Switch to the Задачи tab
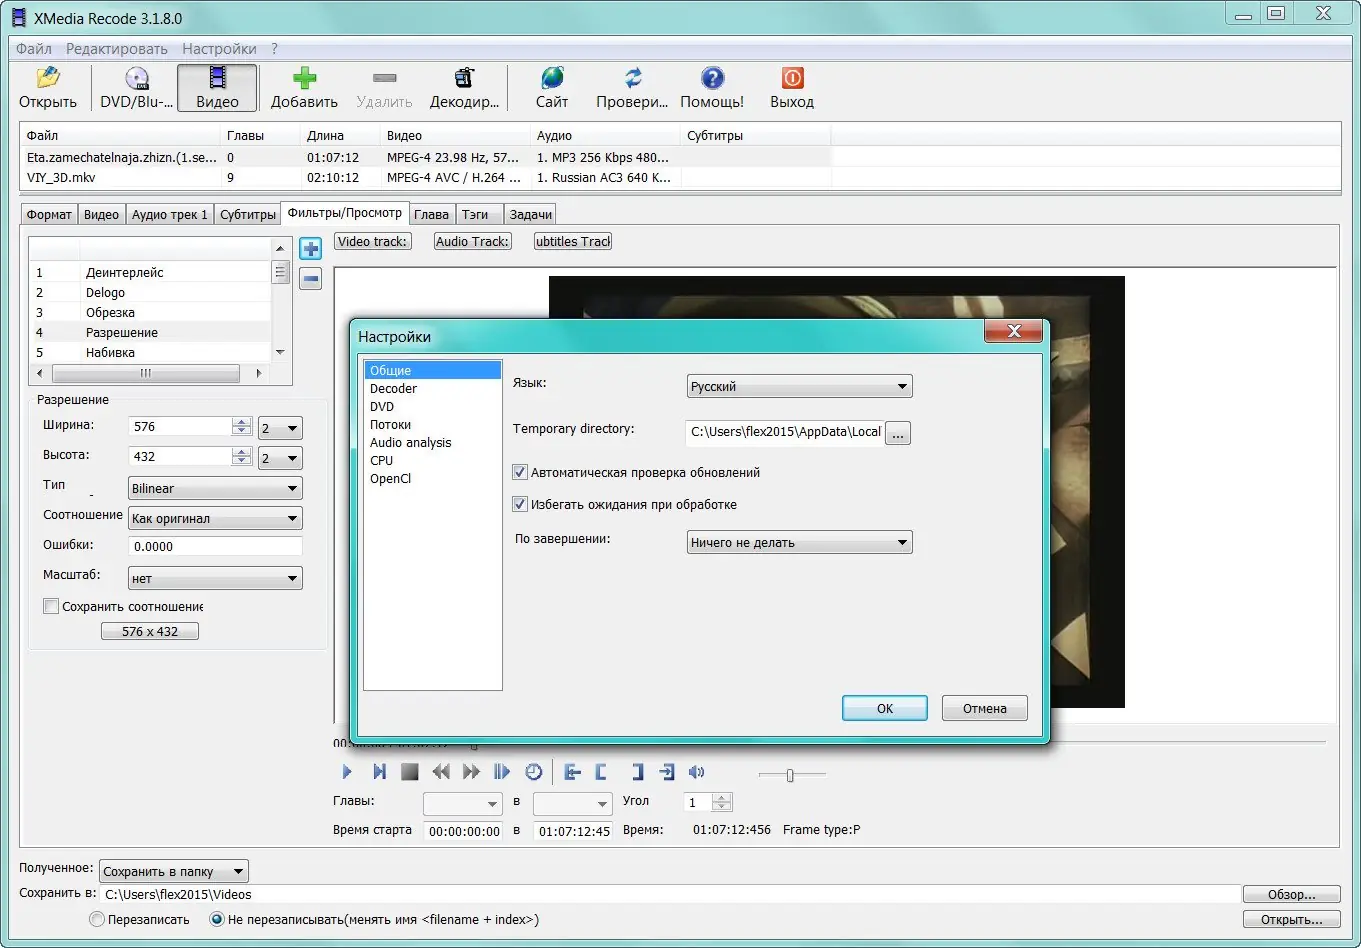This screenshot has height=948, width=1361. point(530,214)
